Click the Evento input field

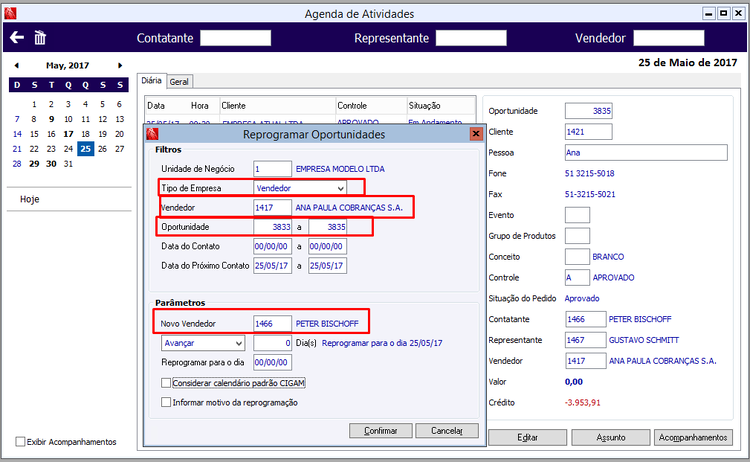577,215
